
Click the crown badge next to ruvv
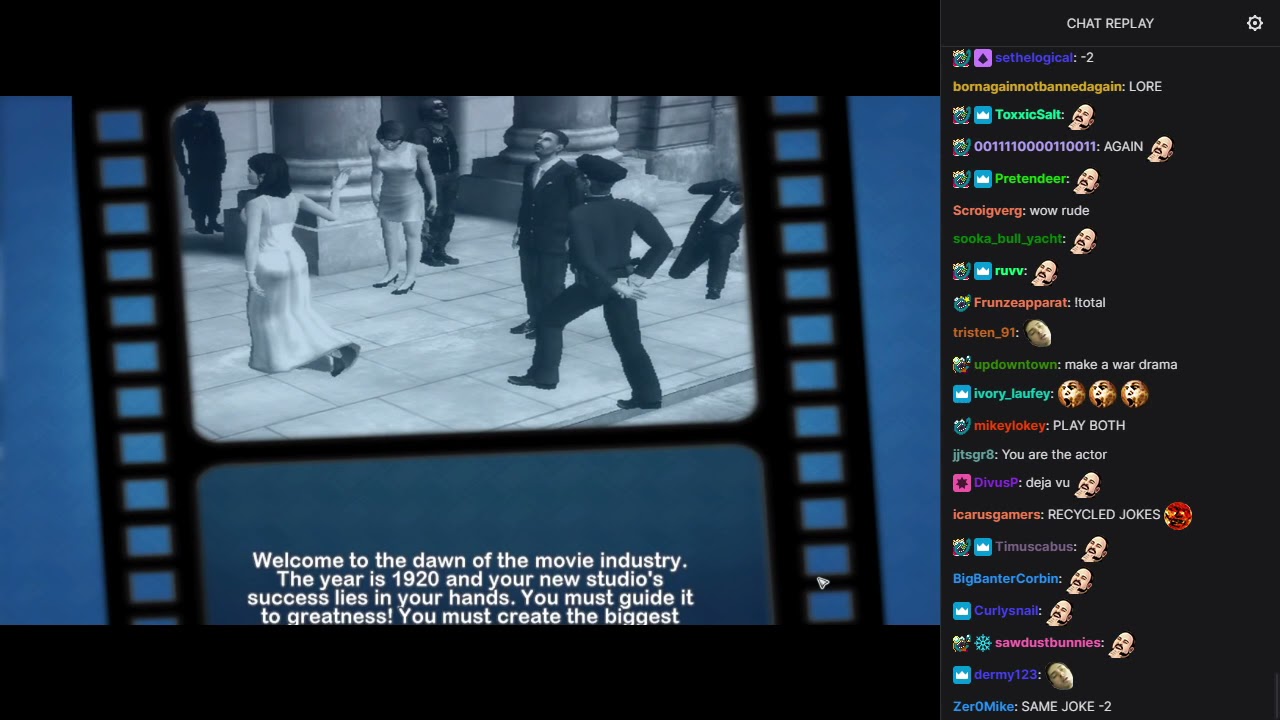[x=982, y=271]
